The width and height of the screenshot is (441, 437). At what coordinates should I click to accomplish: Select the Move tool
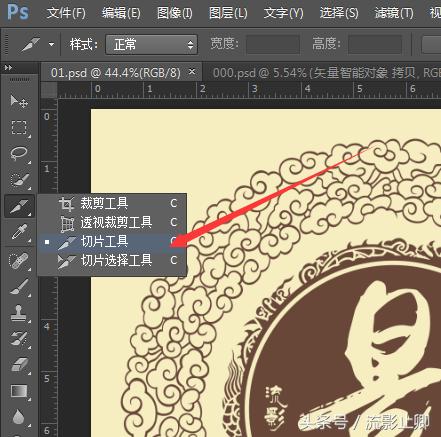pyautogui.click(x=19, y=101)
